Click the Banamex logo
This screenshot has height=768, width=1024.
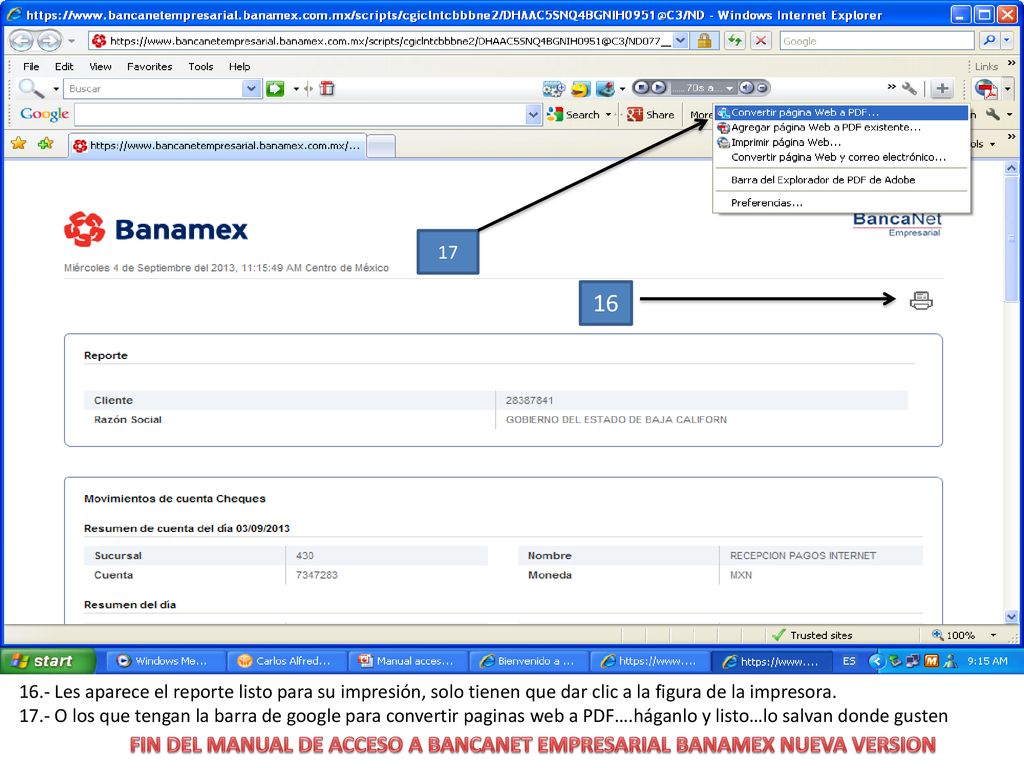156,229
